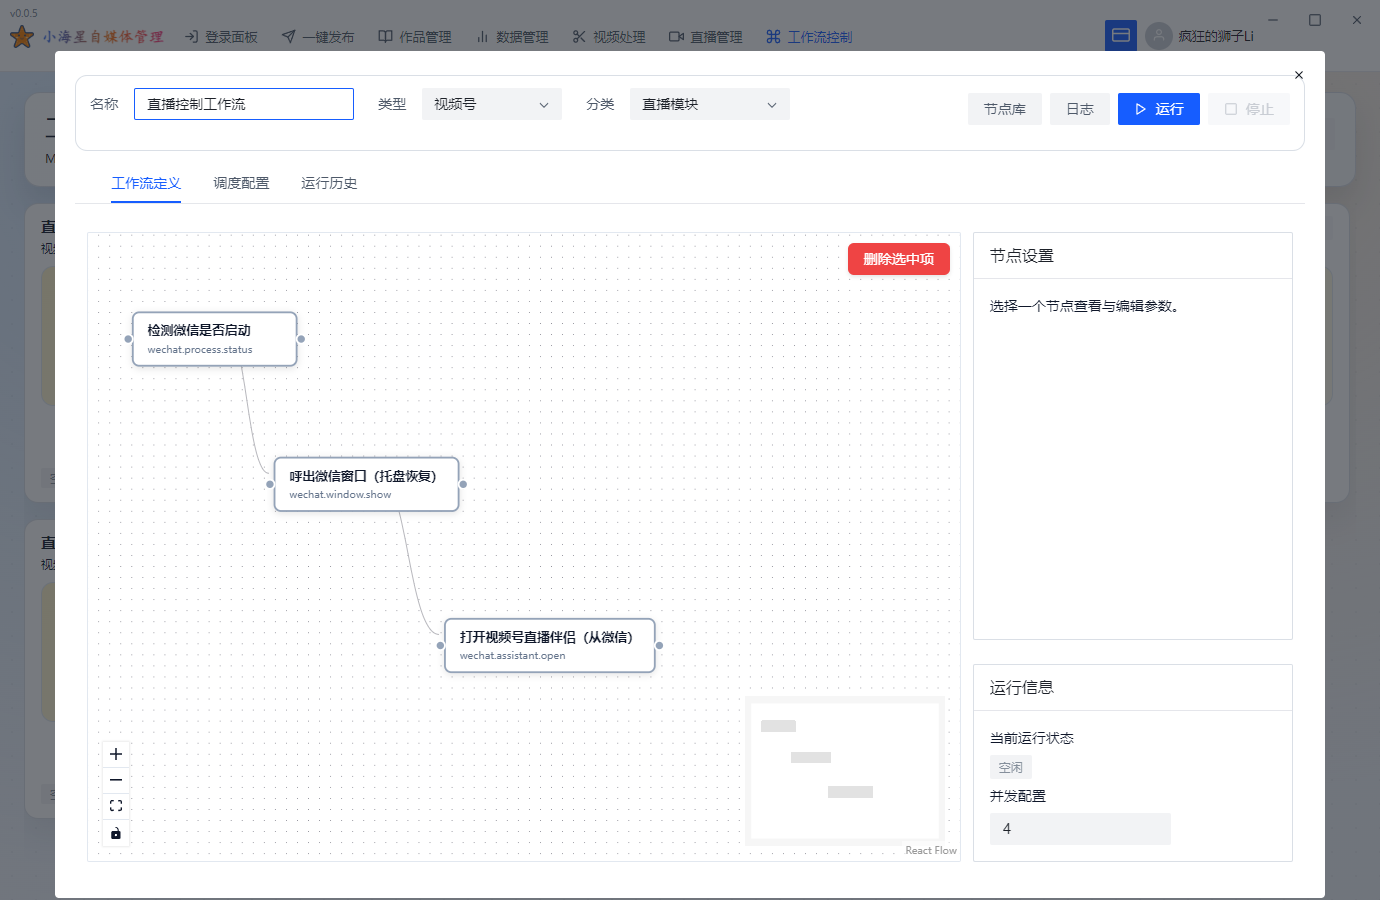
Task: Toggle the canvas interactivity lock icon
Action: point(116,833)
